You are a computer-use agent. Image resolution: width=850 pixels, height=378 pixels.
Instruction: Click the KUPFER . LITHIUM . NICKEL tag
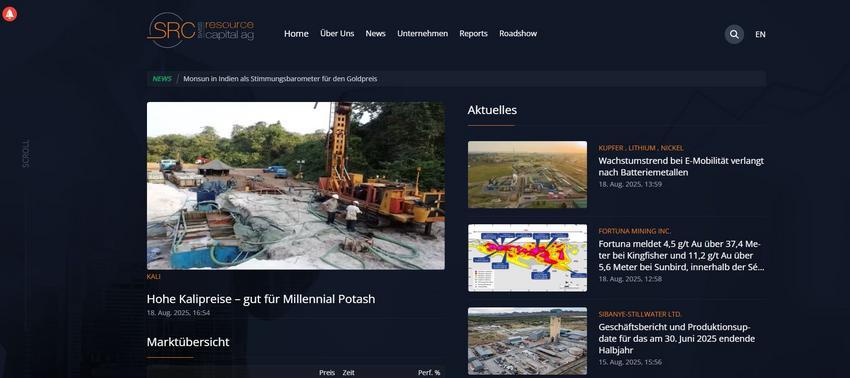[x=641, y=148]
